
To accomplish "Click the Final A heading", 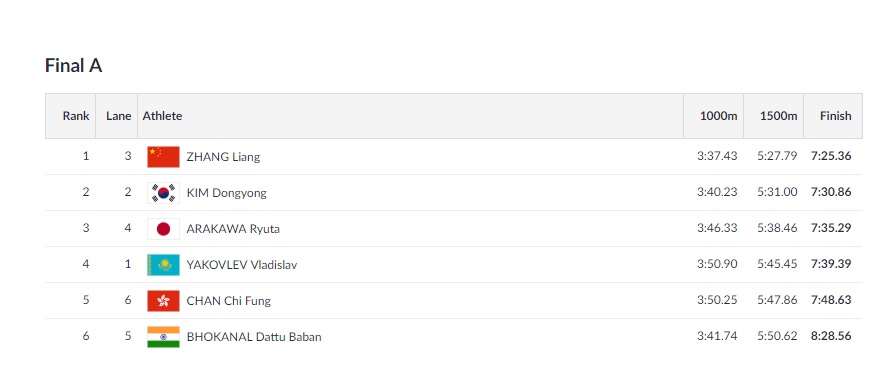I will pyautogui.click(x=74, y=66).
